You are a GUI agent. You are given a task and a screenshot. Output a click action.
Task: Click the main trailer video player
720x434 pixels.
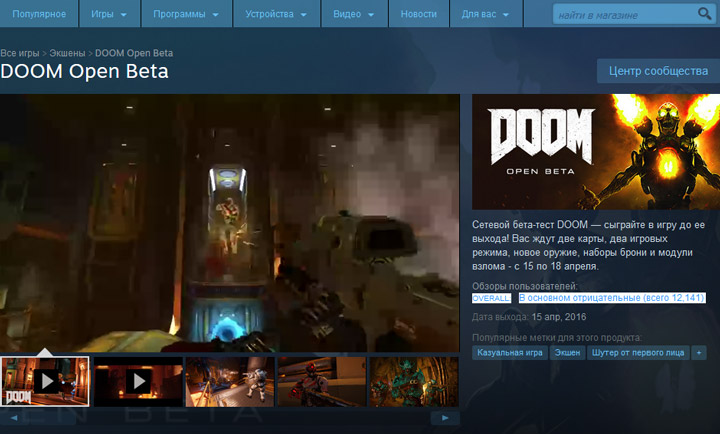pos(230,223)
